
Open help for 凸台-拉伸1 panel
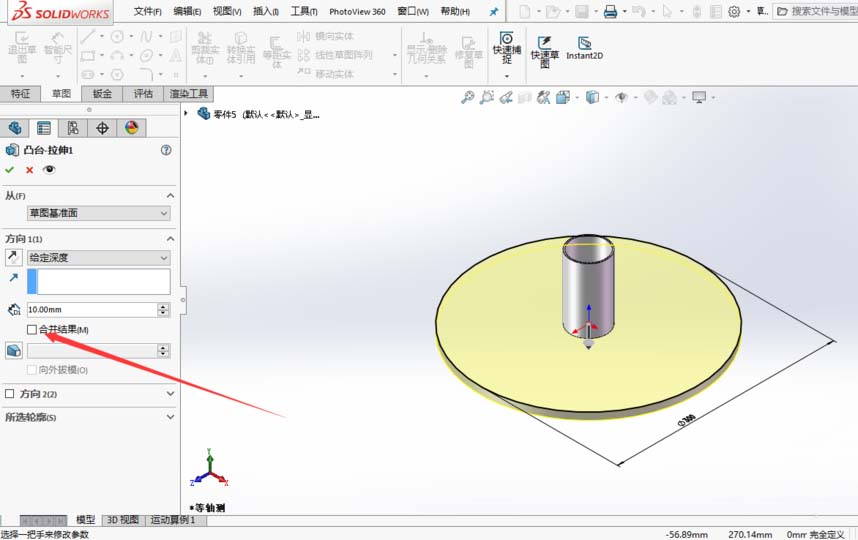[166, 150]
